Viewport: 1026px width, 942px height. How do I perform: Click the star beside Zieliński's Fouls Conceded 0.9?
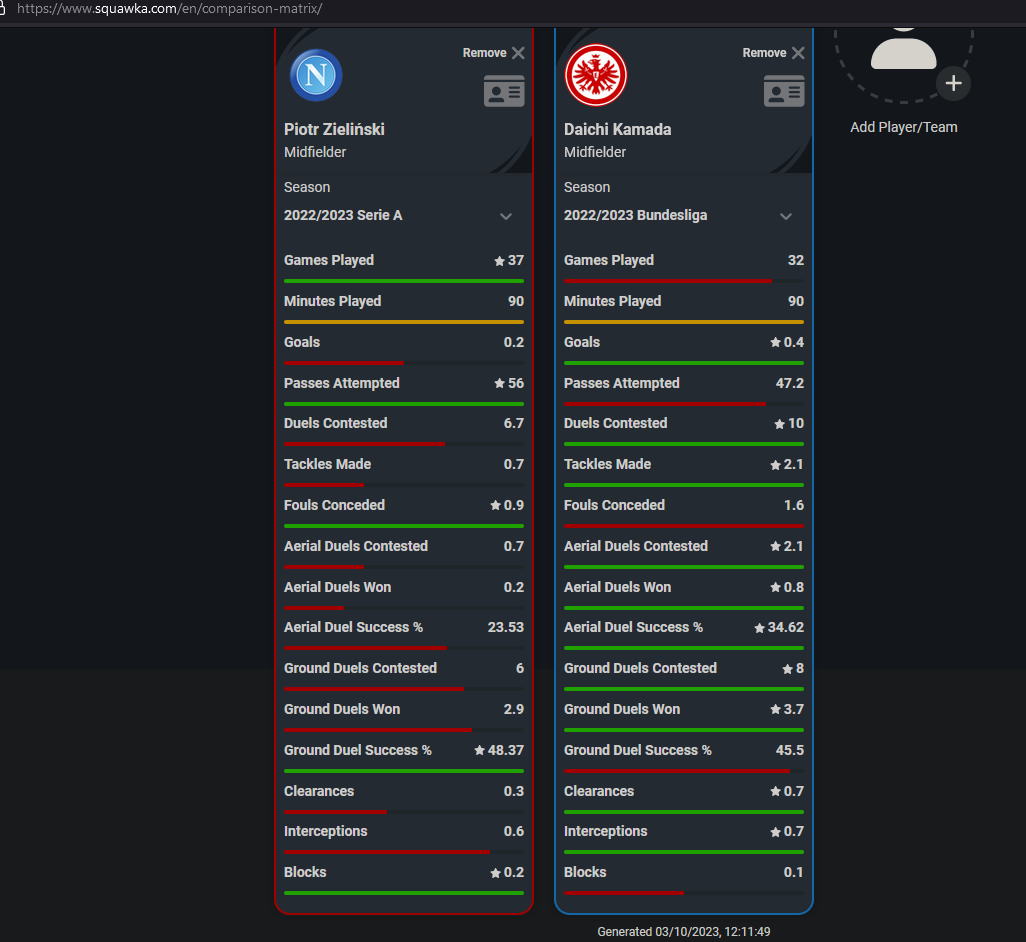[x=495, y=506]
